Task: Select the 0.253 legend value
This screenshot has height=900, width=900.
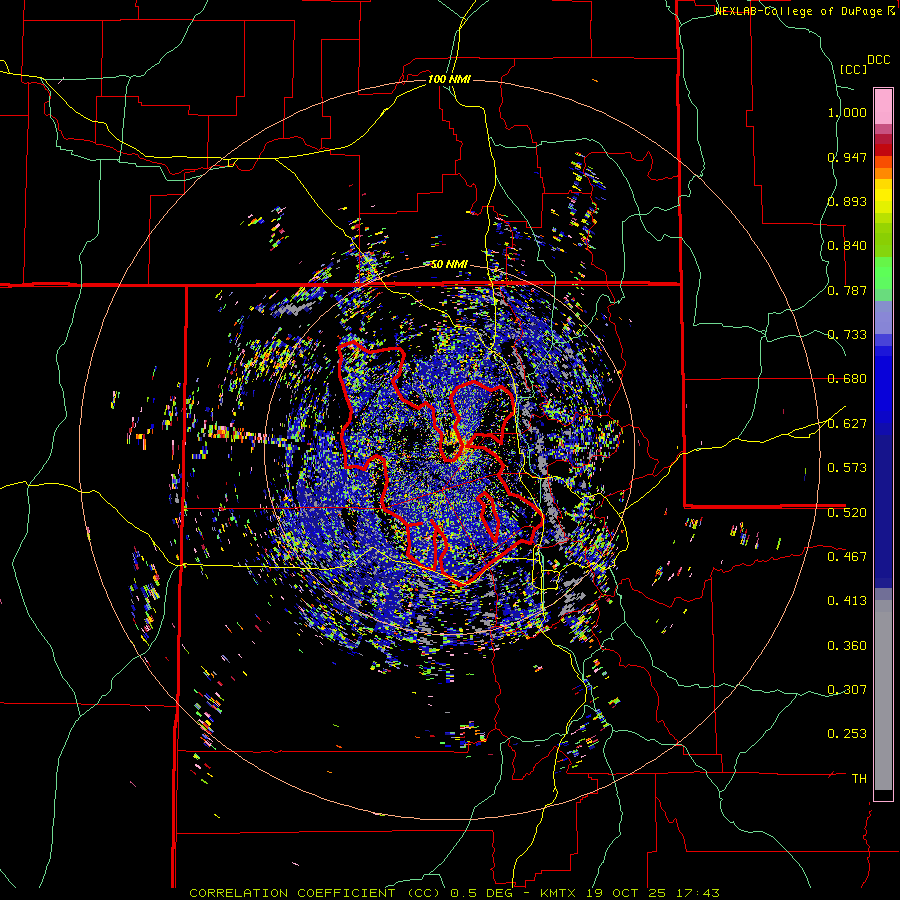Action: point(847,734)
